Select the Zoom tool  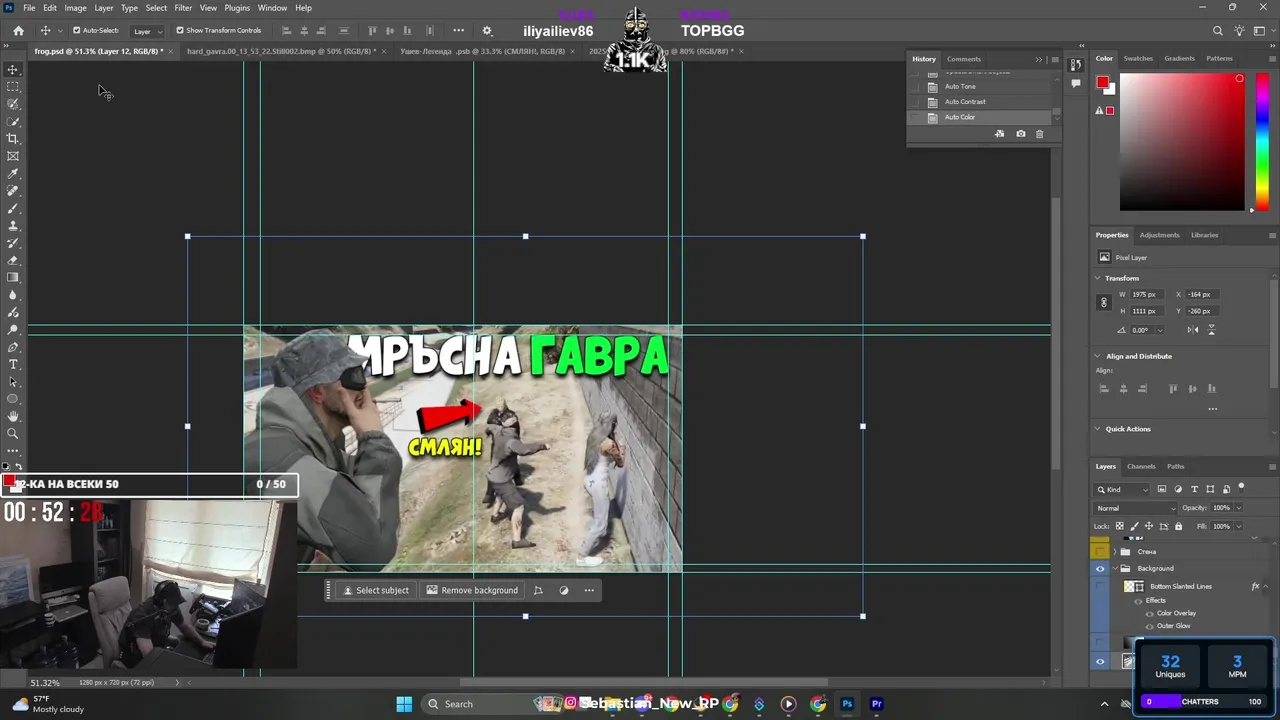[13, 433]
